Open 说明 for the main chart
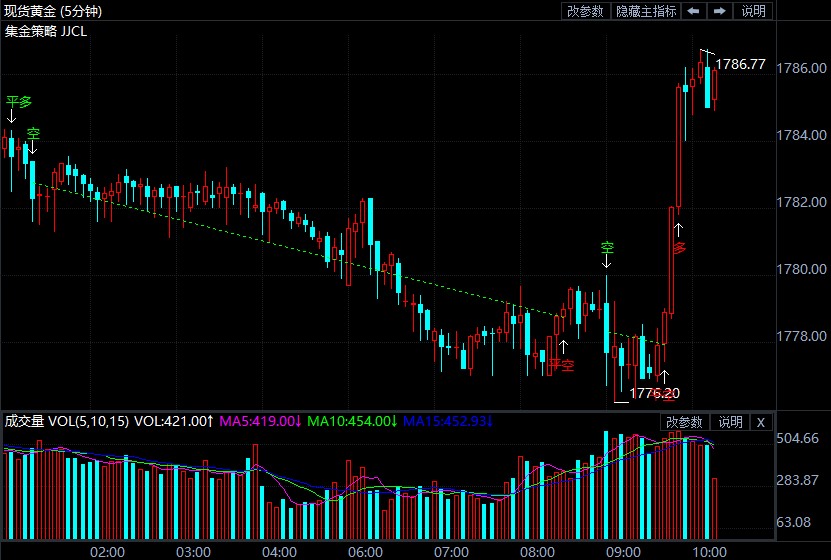The width and height of the screenshot is (831, 560). click(753, 11)
